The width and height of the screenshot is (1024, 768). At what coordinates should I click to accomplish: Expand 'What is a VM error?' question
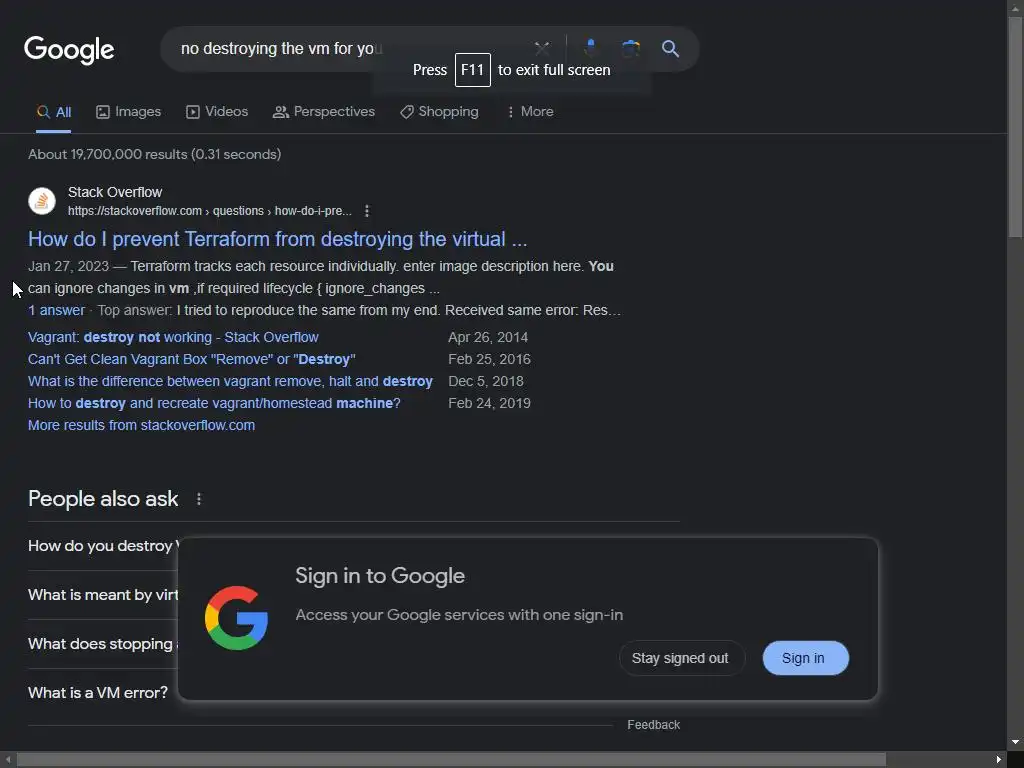(x=98, y=693)
